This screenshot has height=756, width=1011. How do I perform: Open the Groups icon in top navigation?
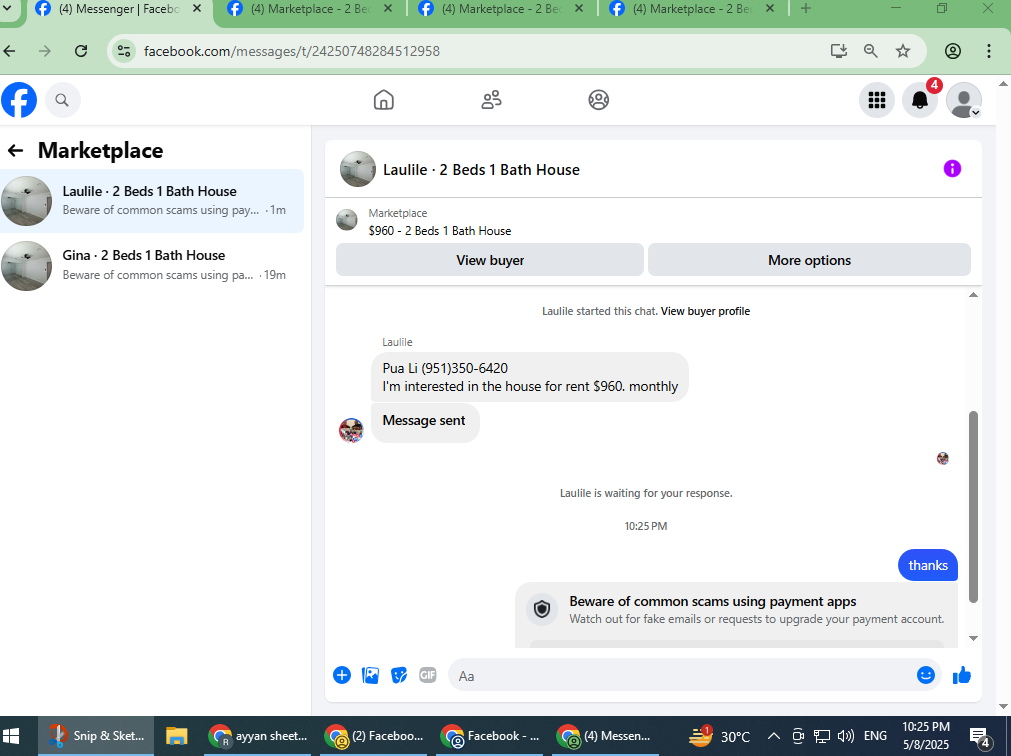(598, 100)
